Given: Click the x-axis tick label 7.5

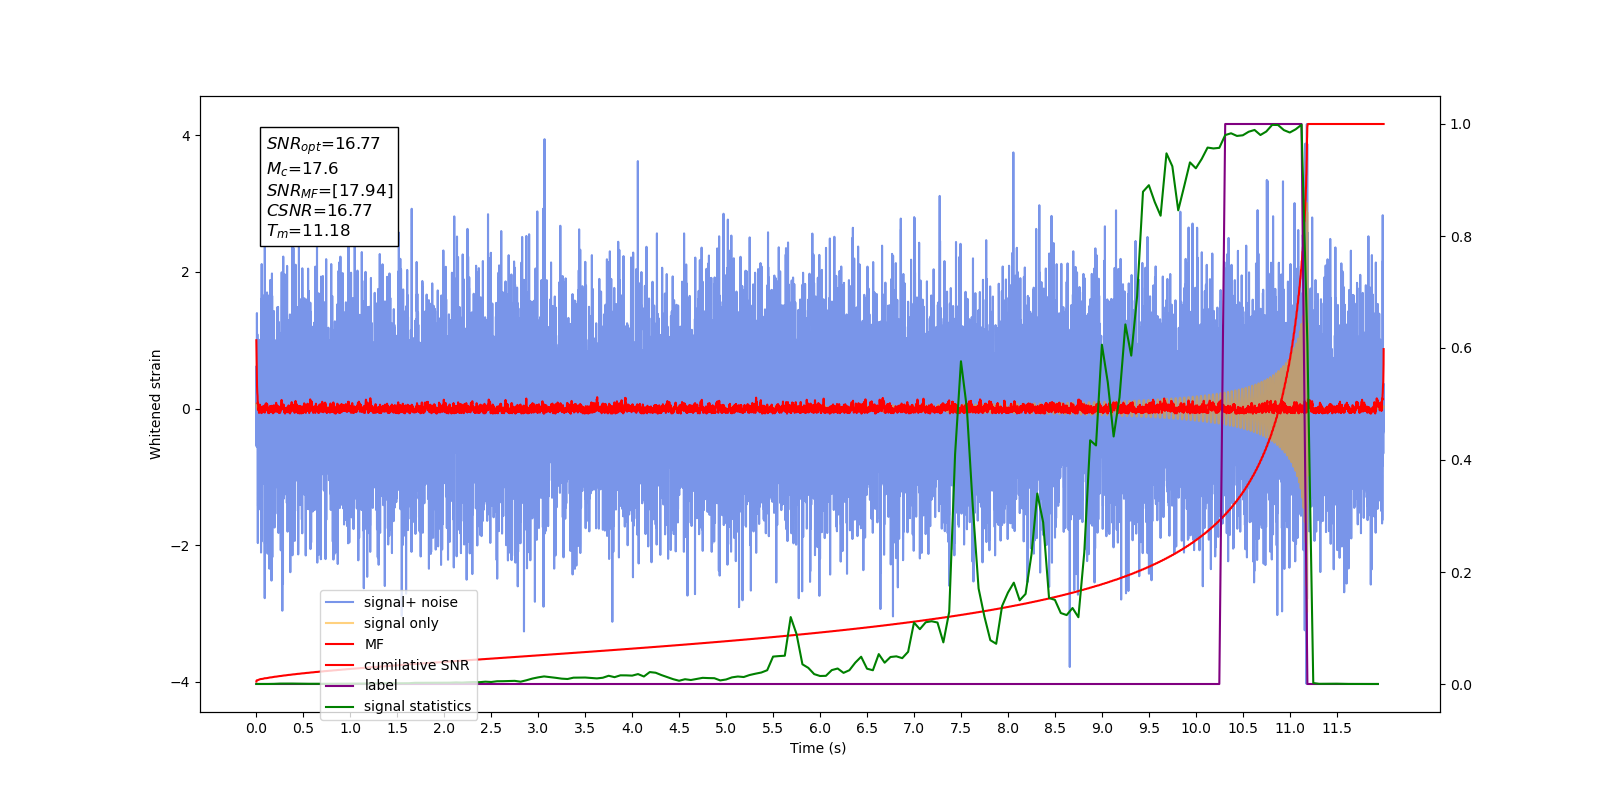Looking at the screenshot, I should pyautogui.click(x=961, y=728).
